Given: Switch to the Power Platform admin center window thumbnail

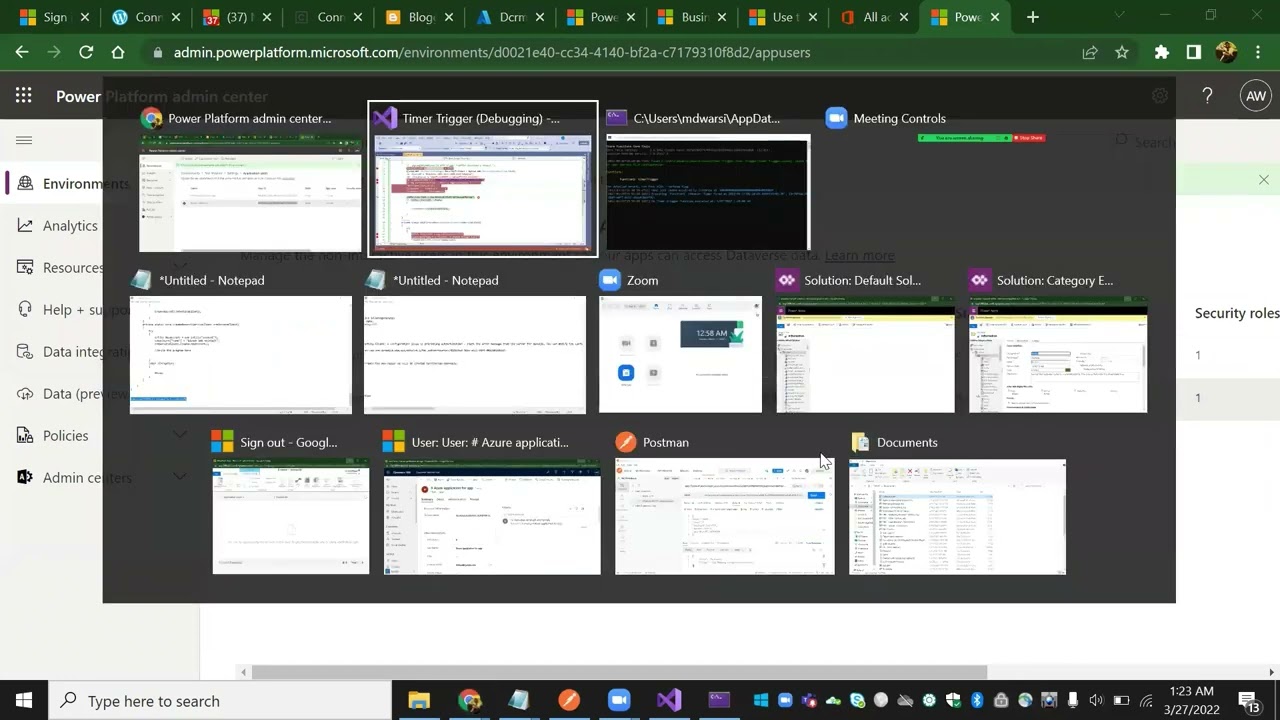Looking at the screenshot, I should pos(250,192).
